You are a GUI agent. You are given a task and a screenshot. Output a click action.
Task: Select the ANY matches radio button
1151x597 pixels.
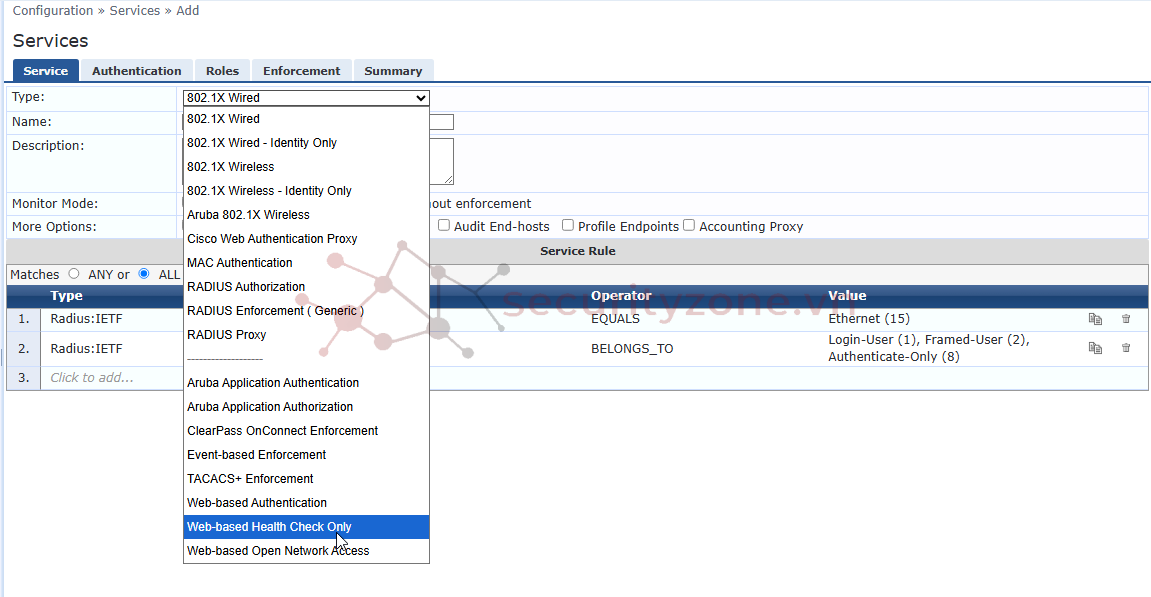pos(74,274)
